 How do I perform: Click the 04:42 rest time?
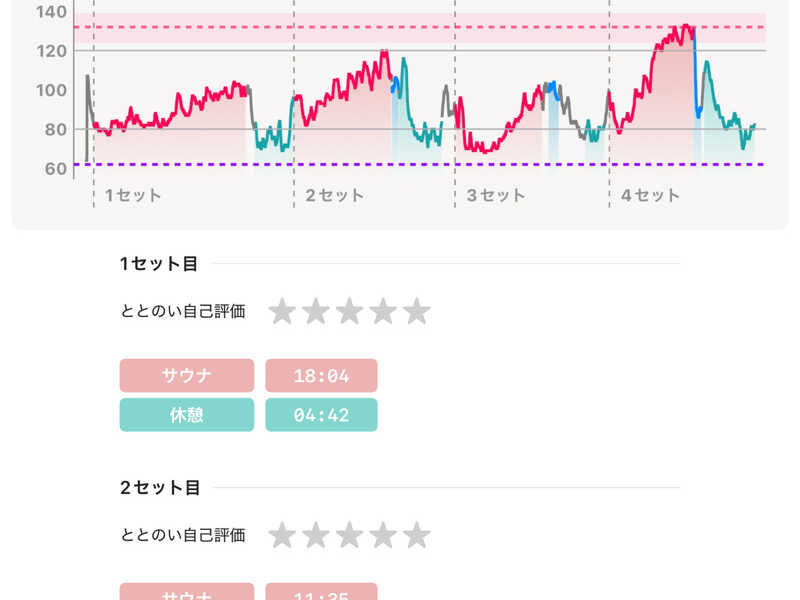point(321,415)
